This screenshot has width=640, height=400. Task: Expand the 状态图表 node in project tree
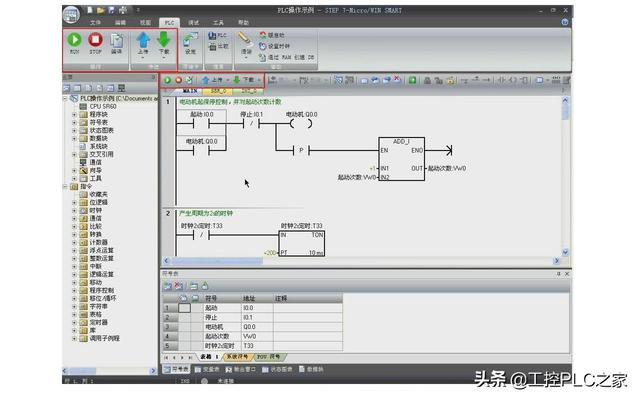74,130
